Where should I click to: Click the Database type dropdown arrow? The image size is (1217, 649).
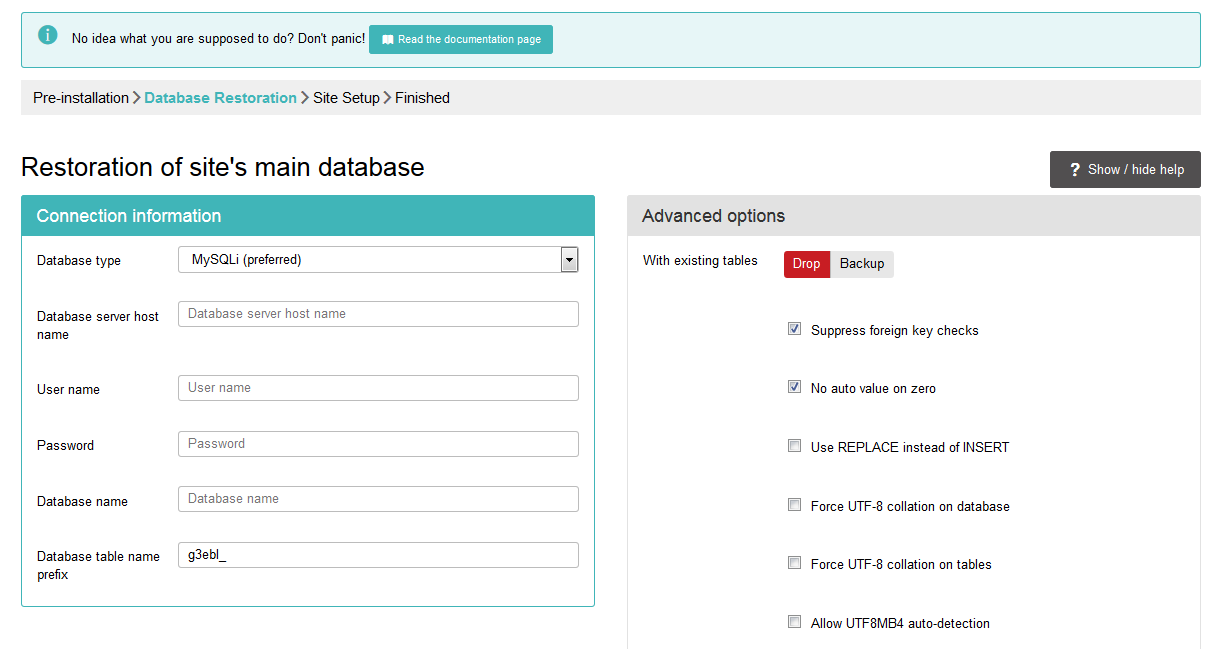pos(569,260)
